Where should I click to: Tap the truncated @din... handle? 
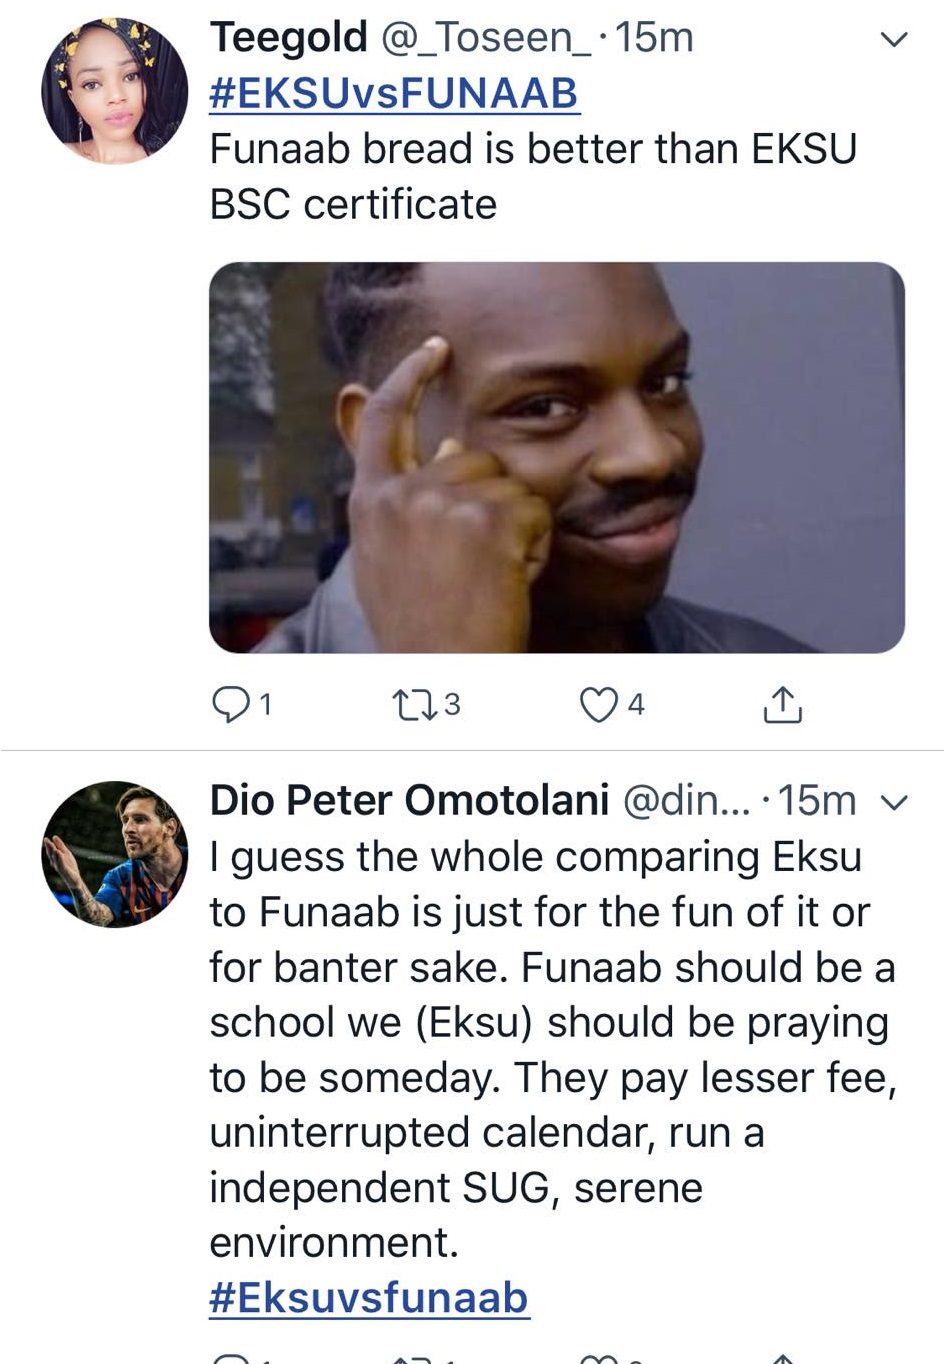point(686,800)
